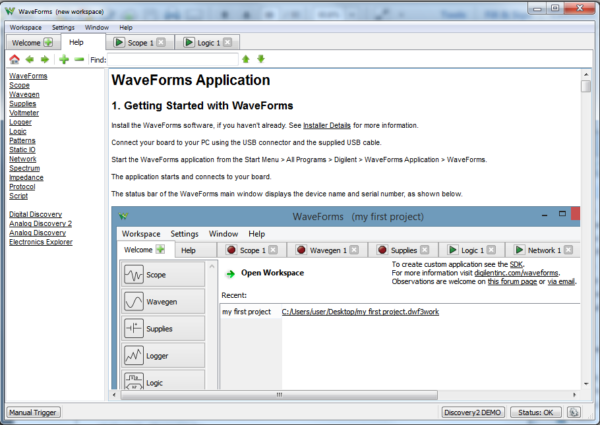Click the Manual Trigger button

pyautogui.click(x=33, y=412)
